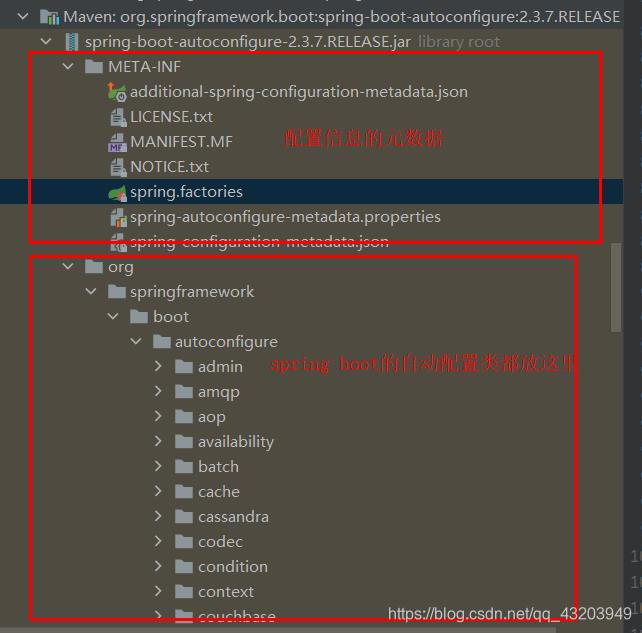Viewport: 642px width, 633px height.
Task: Click the availability folder icon
Action: click(184, 441)
